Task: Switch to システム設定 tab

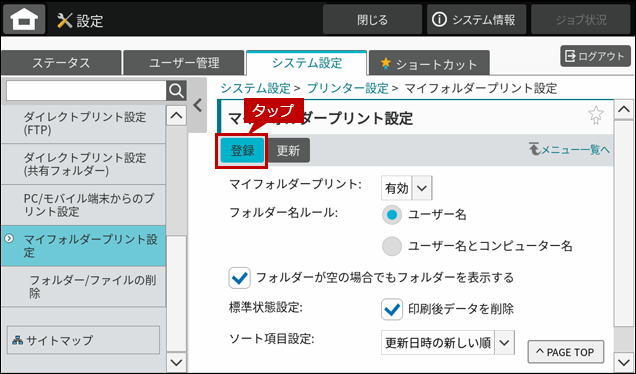Action: point(307,63)
